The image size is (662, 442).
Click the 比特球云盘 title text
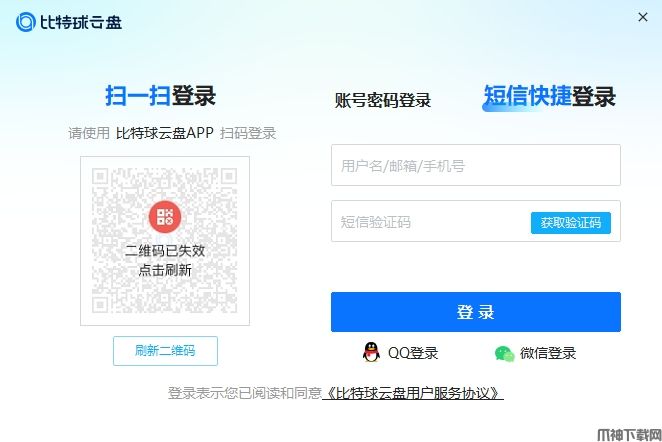tap(81, 22)
